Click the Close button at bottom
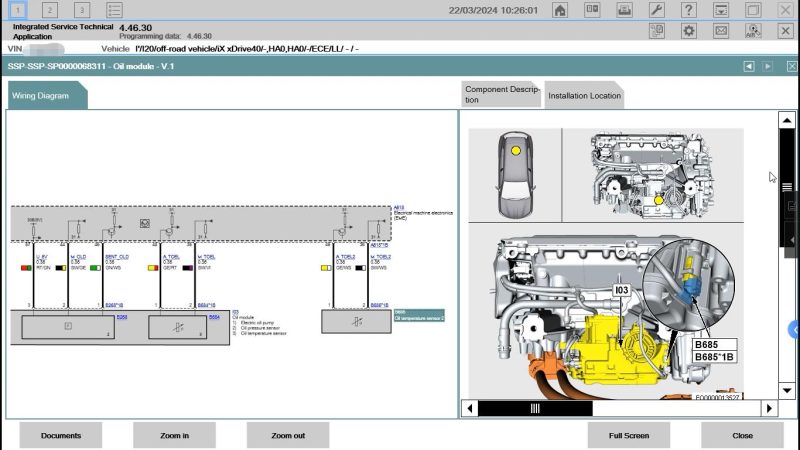The image size is (800, 450). (x=742, y=435)
